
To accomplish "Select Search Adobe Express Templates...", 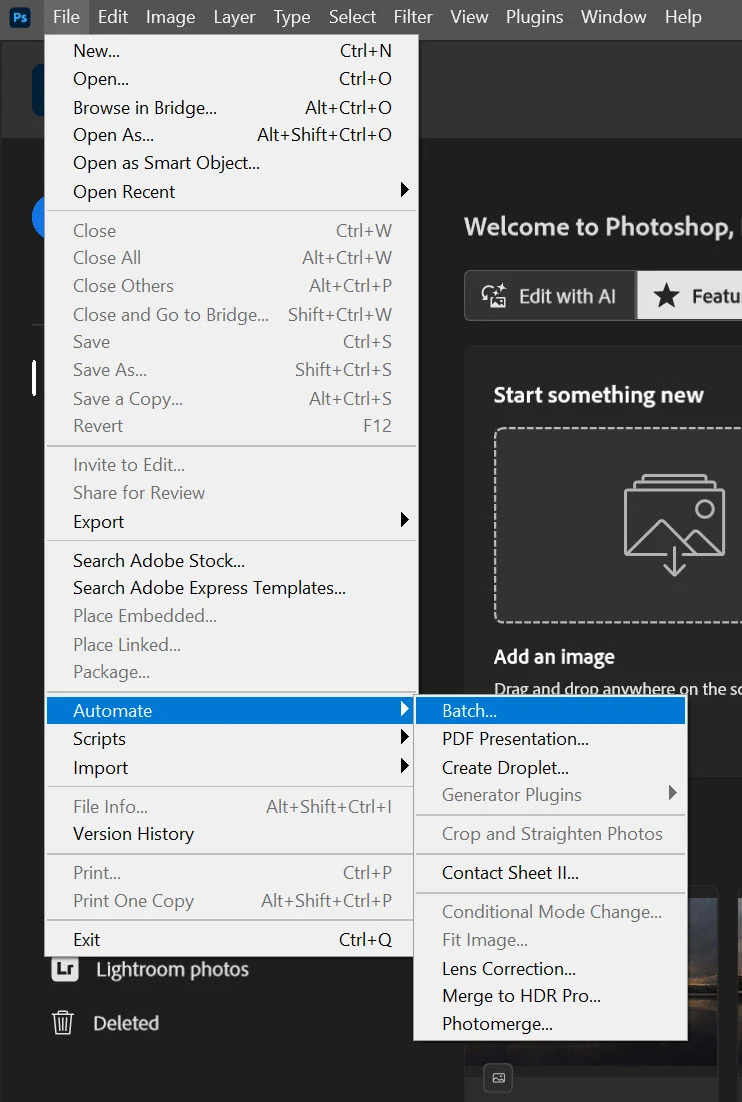I will click(231, 588).
